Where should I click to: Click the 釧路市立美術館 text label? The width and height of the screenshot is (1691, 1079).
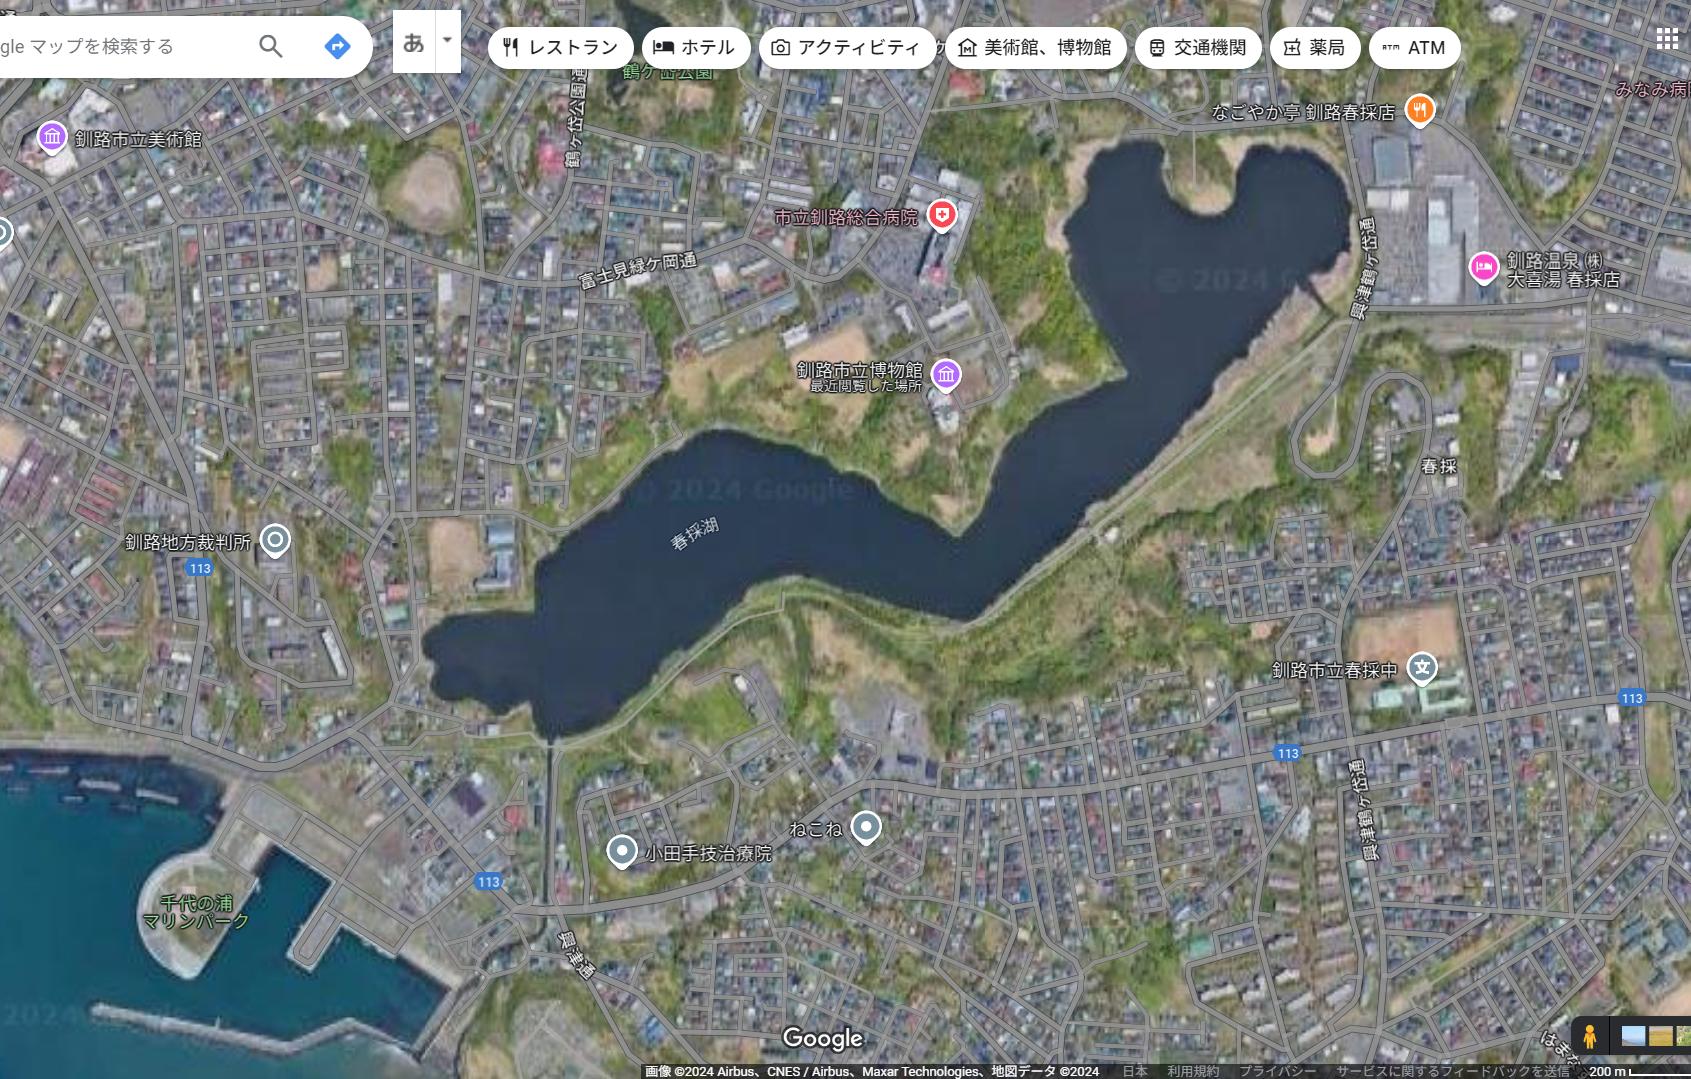click(138, 139)
